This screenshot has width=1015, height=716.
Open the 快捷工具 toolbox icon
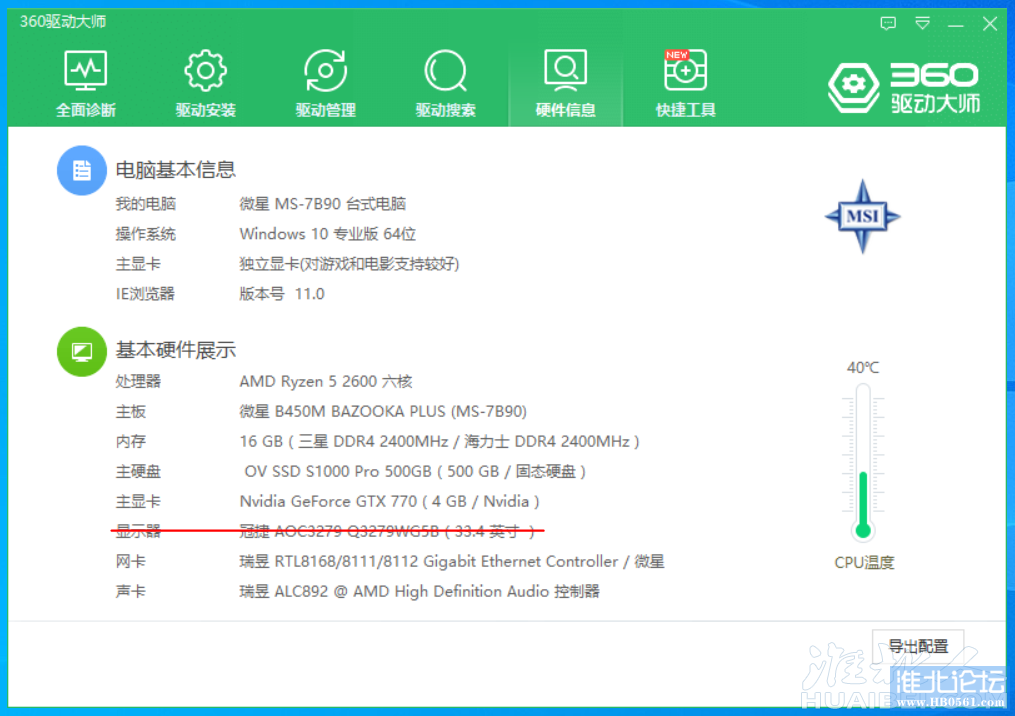(x=686, y=71)
